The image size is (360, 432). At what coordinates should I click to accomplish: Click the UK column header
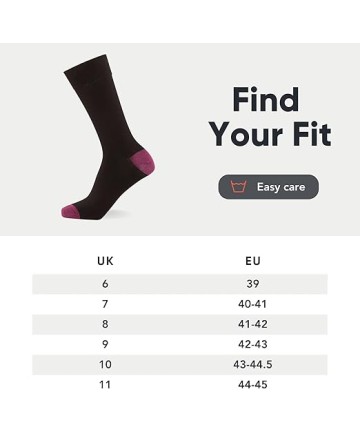coord(105,261)
